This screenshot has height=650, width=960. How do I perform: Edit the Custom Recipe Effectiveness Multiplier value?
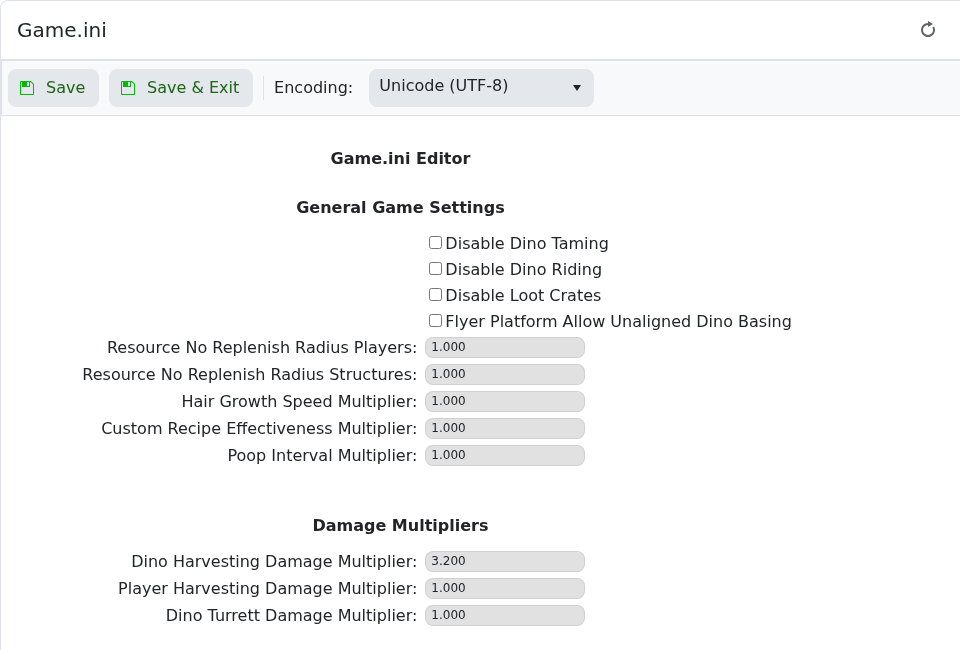coord(504,428)
